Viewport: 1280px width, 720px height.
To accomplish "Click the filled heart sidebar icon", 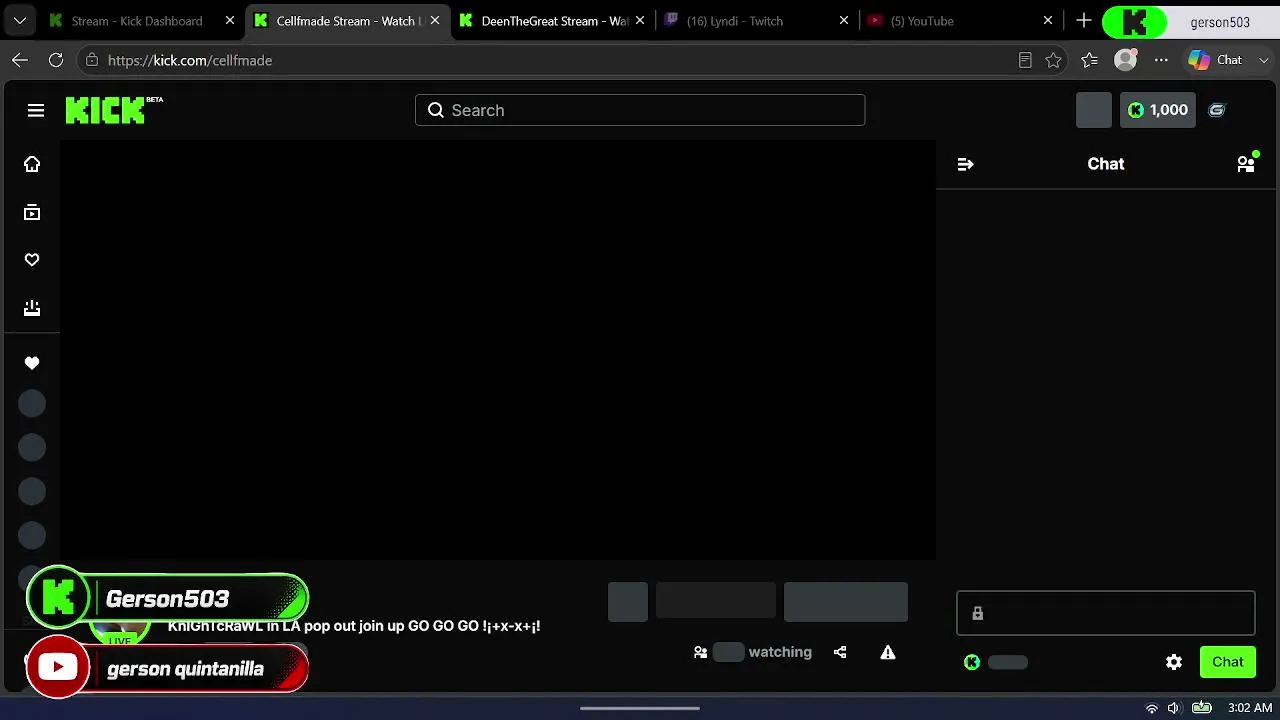I will 32,363.
